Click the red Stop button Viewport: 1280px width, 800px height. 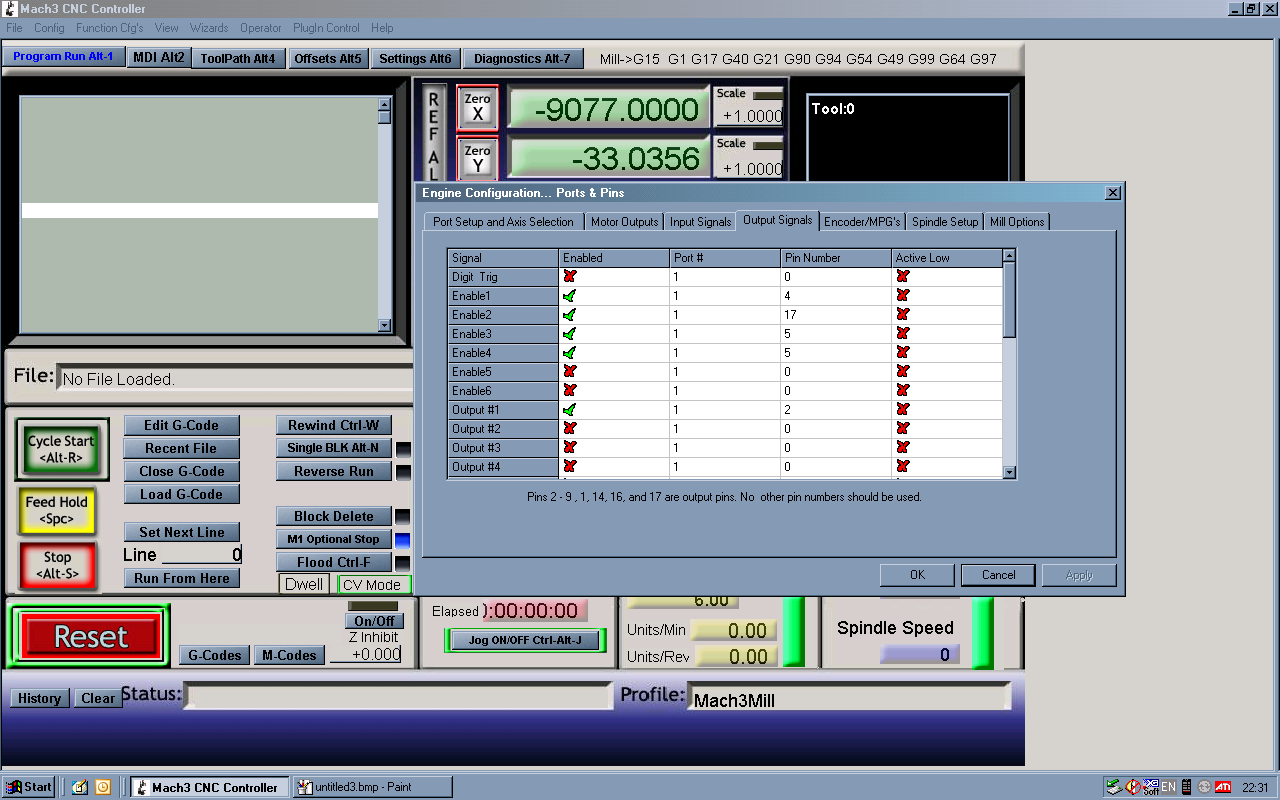[57, 565]
